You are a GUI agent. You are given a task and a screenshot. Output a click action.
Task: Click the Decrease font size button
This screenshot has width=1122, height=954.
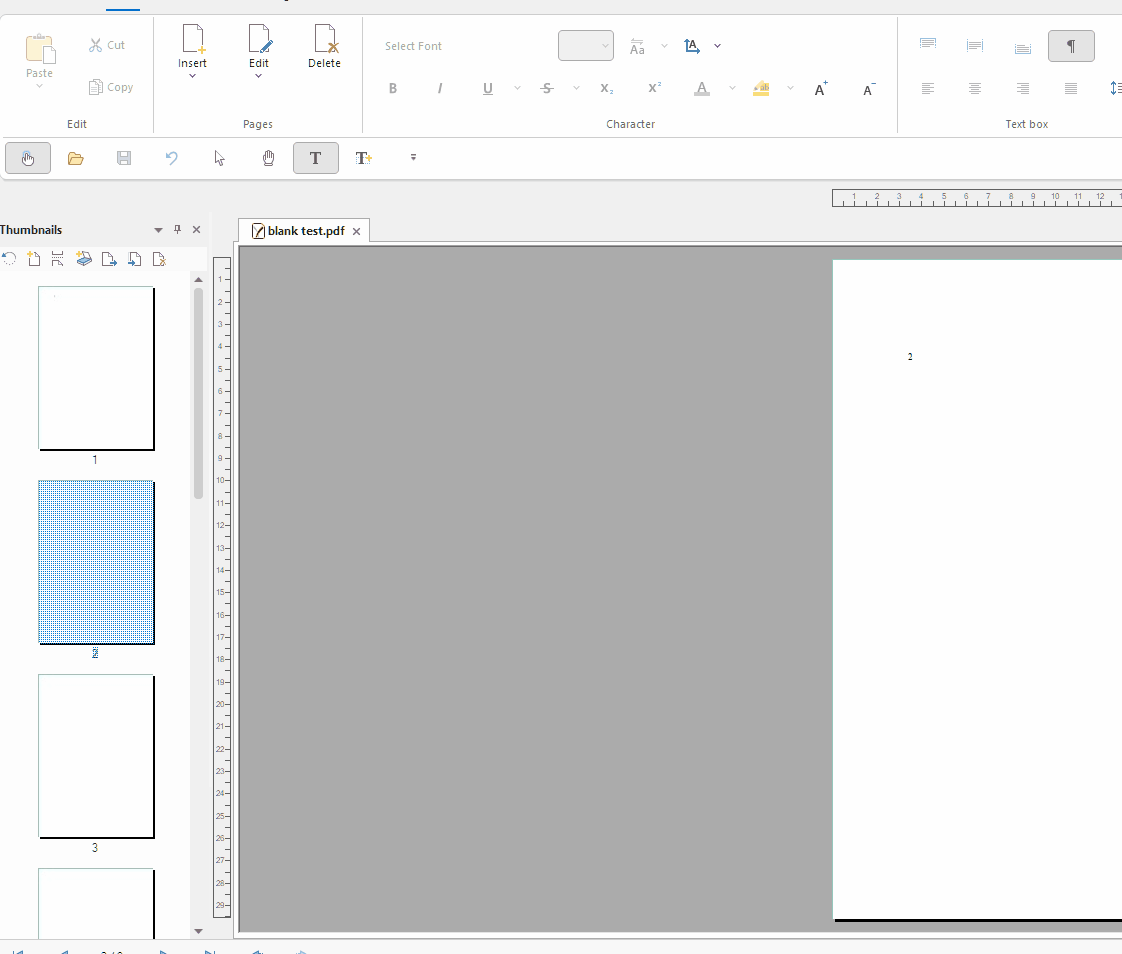point(869,89)
